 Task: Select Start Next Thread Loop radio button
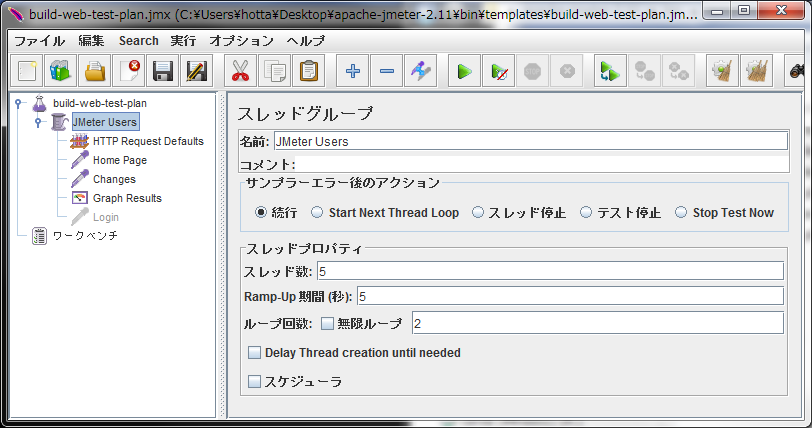click(317, 212)
